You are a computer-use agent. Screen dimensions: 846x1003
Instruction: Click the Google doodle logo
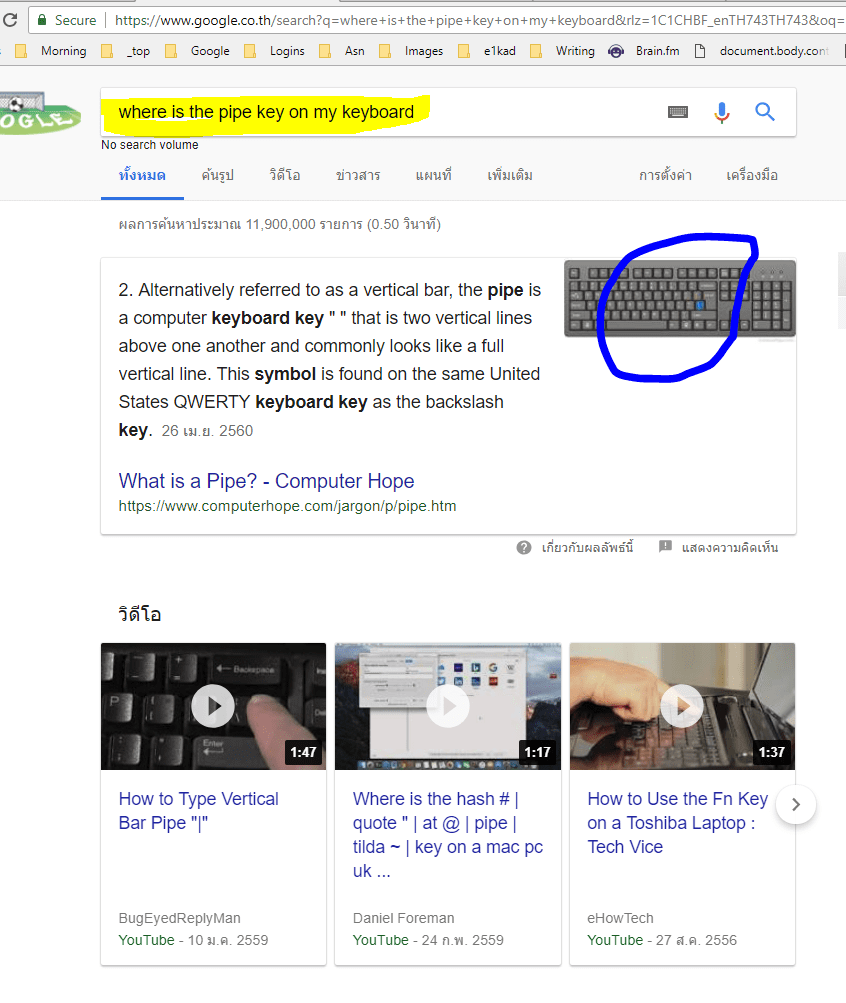40,113
